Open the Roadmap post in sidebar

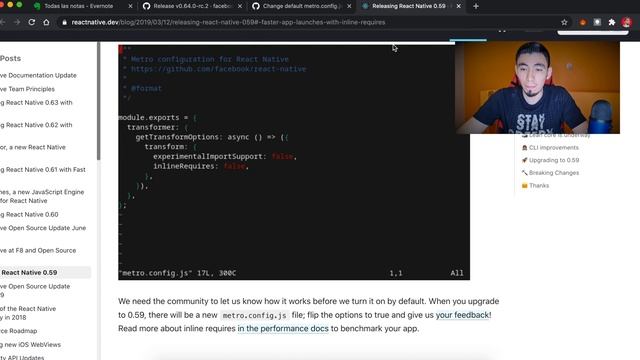click(19, 331)
